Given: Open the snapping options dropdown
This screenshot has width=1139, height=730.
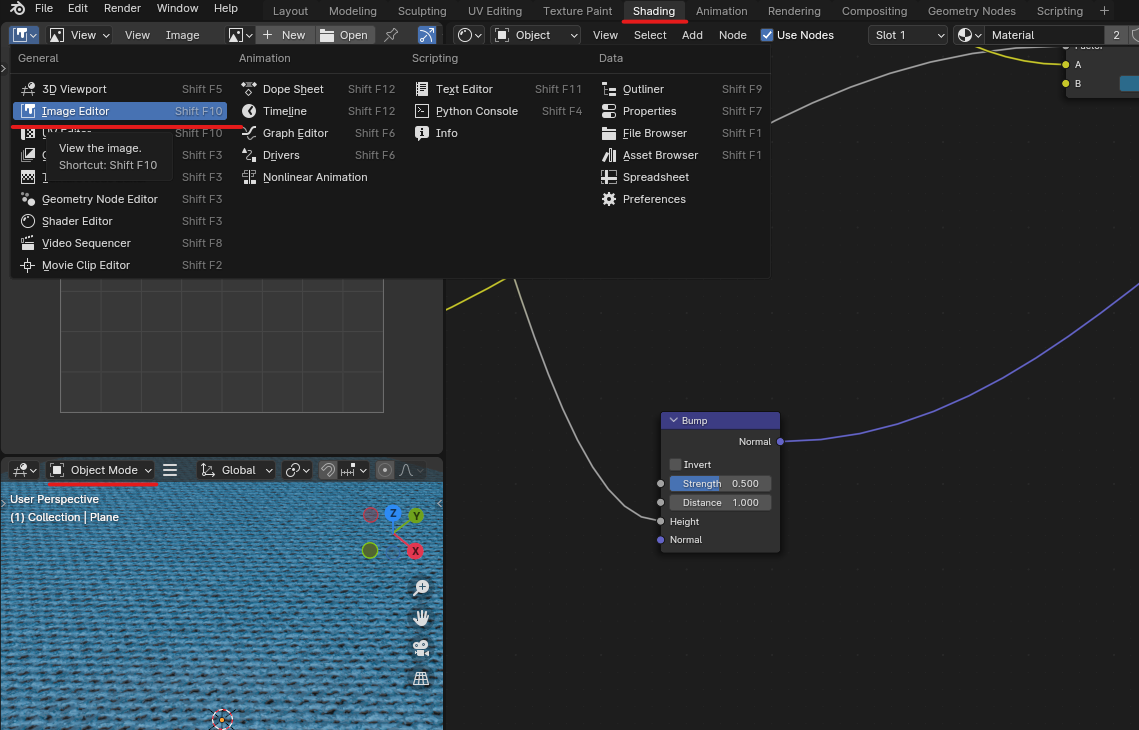Looking at the screenshot, I should click(354, 470).
